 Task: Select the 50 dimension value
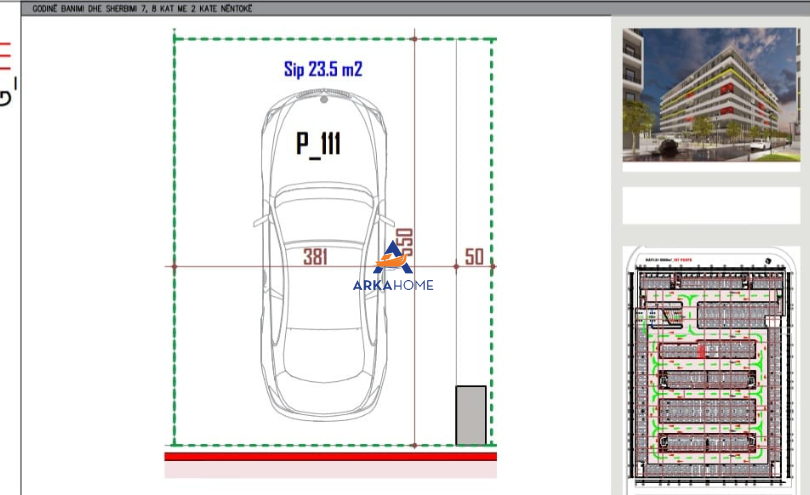coord(474,256)
